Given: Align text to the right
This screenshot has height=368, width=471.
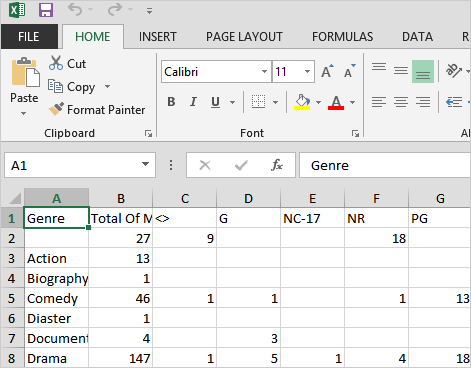Looking at the screenshot, I should (x=423, y=102).
